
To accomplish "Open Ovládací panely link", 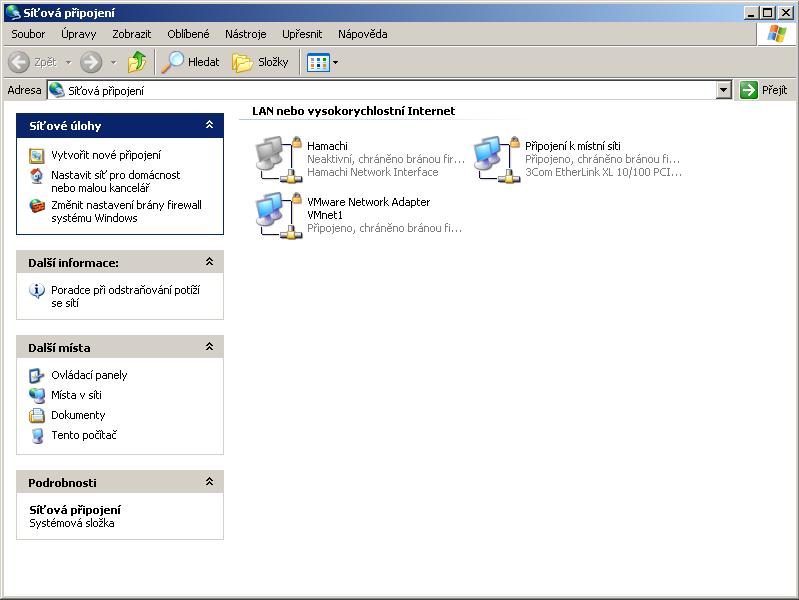I will [89, 375].
